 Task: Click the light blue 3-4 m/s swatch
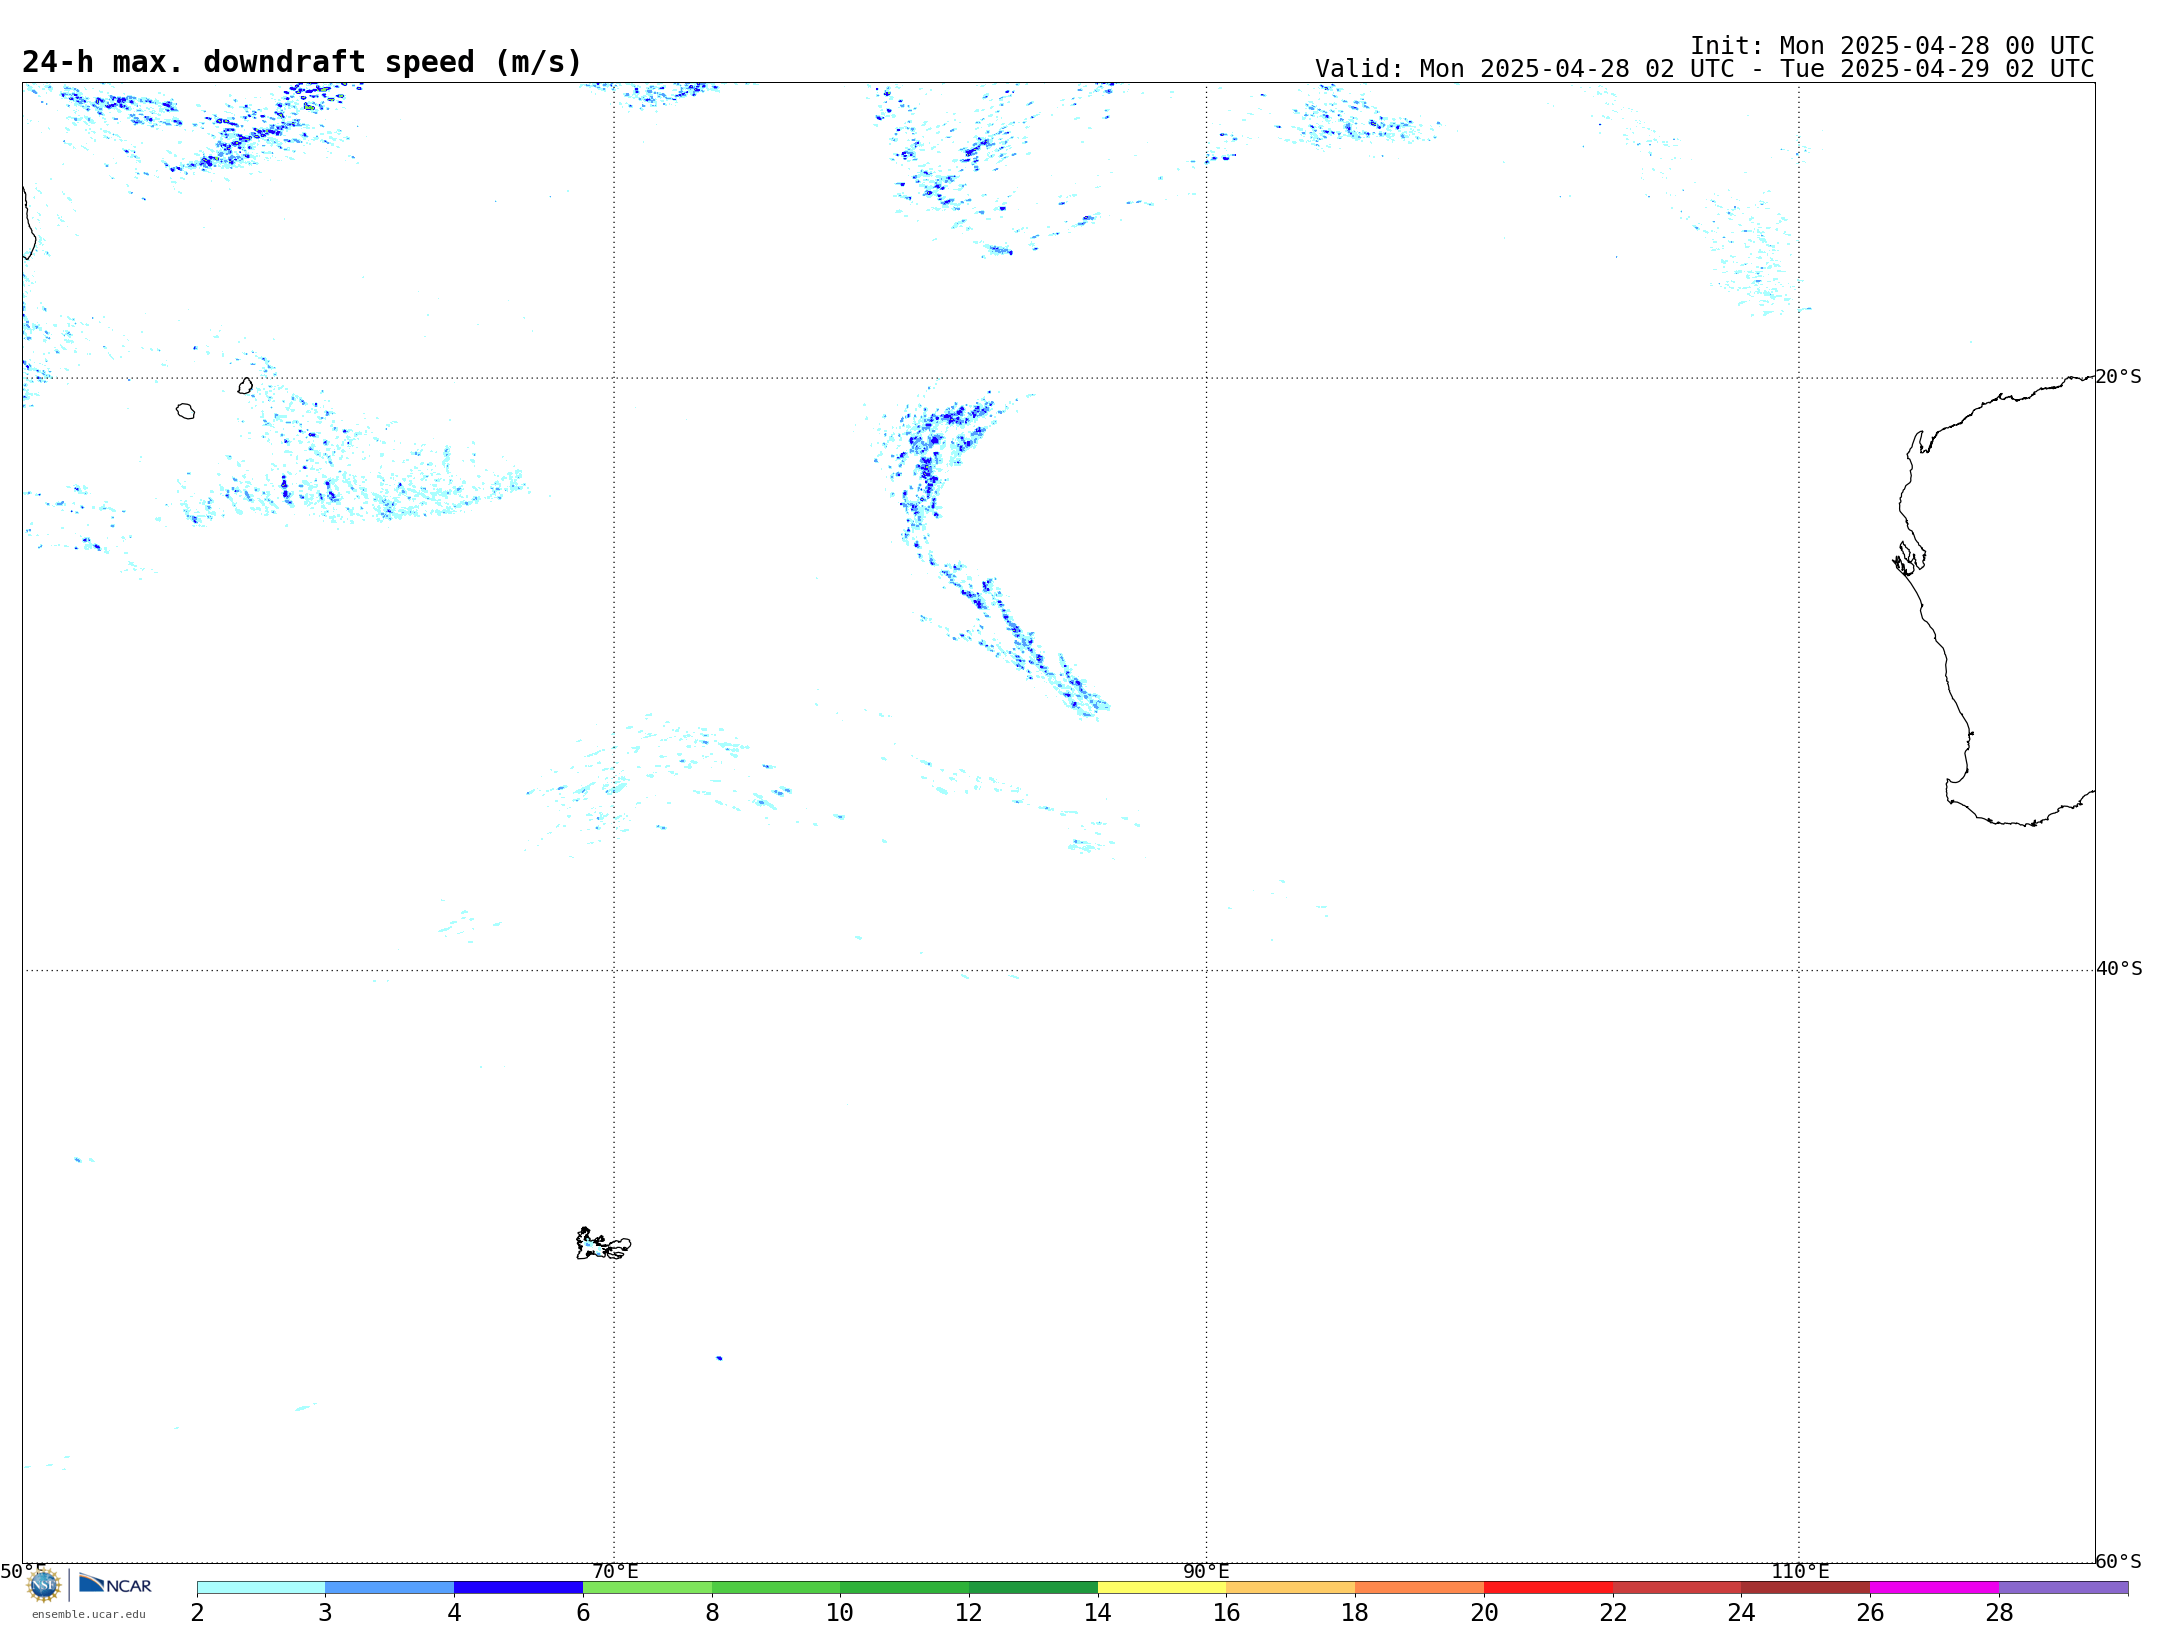(389, 1587)
